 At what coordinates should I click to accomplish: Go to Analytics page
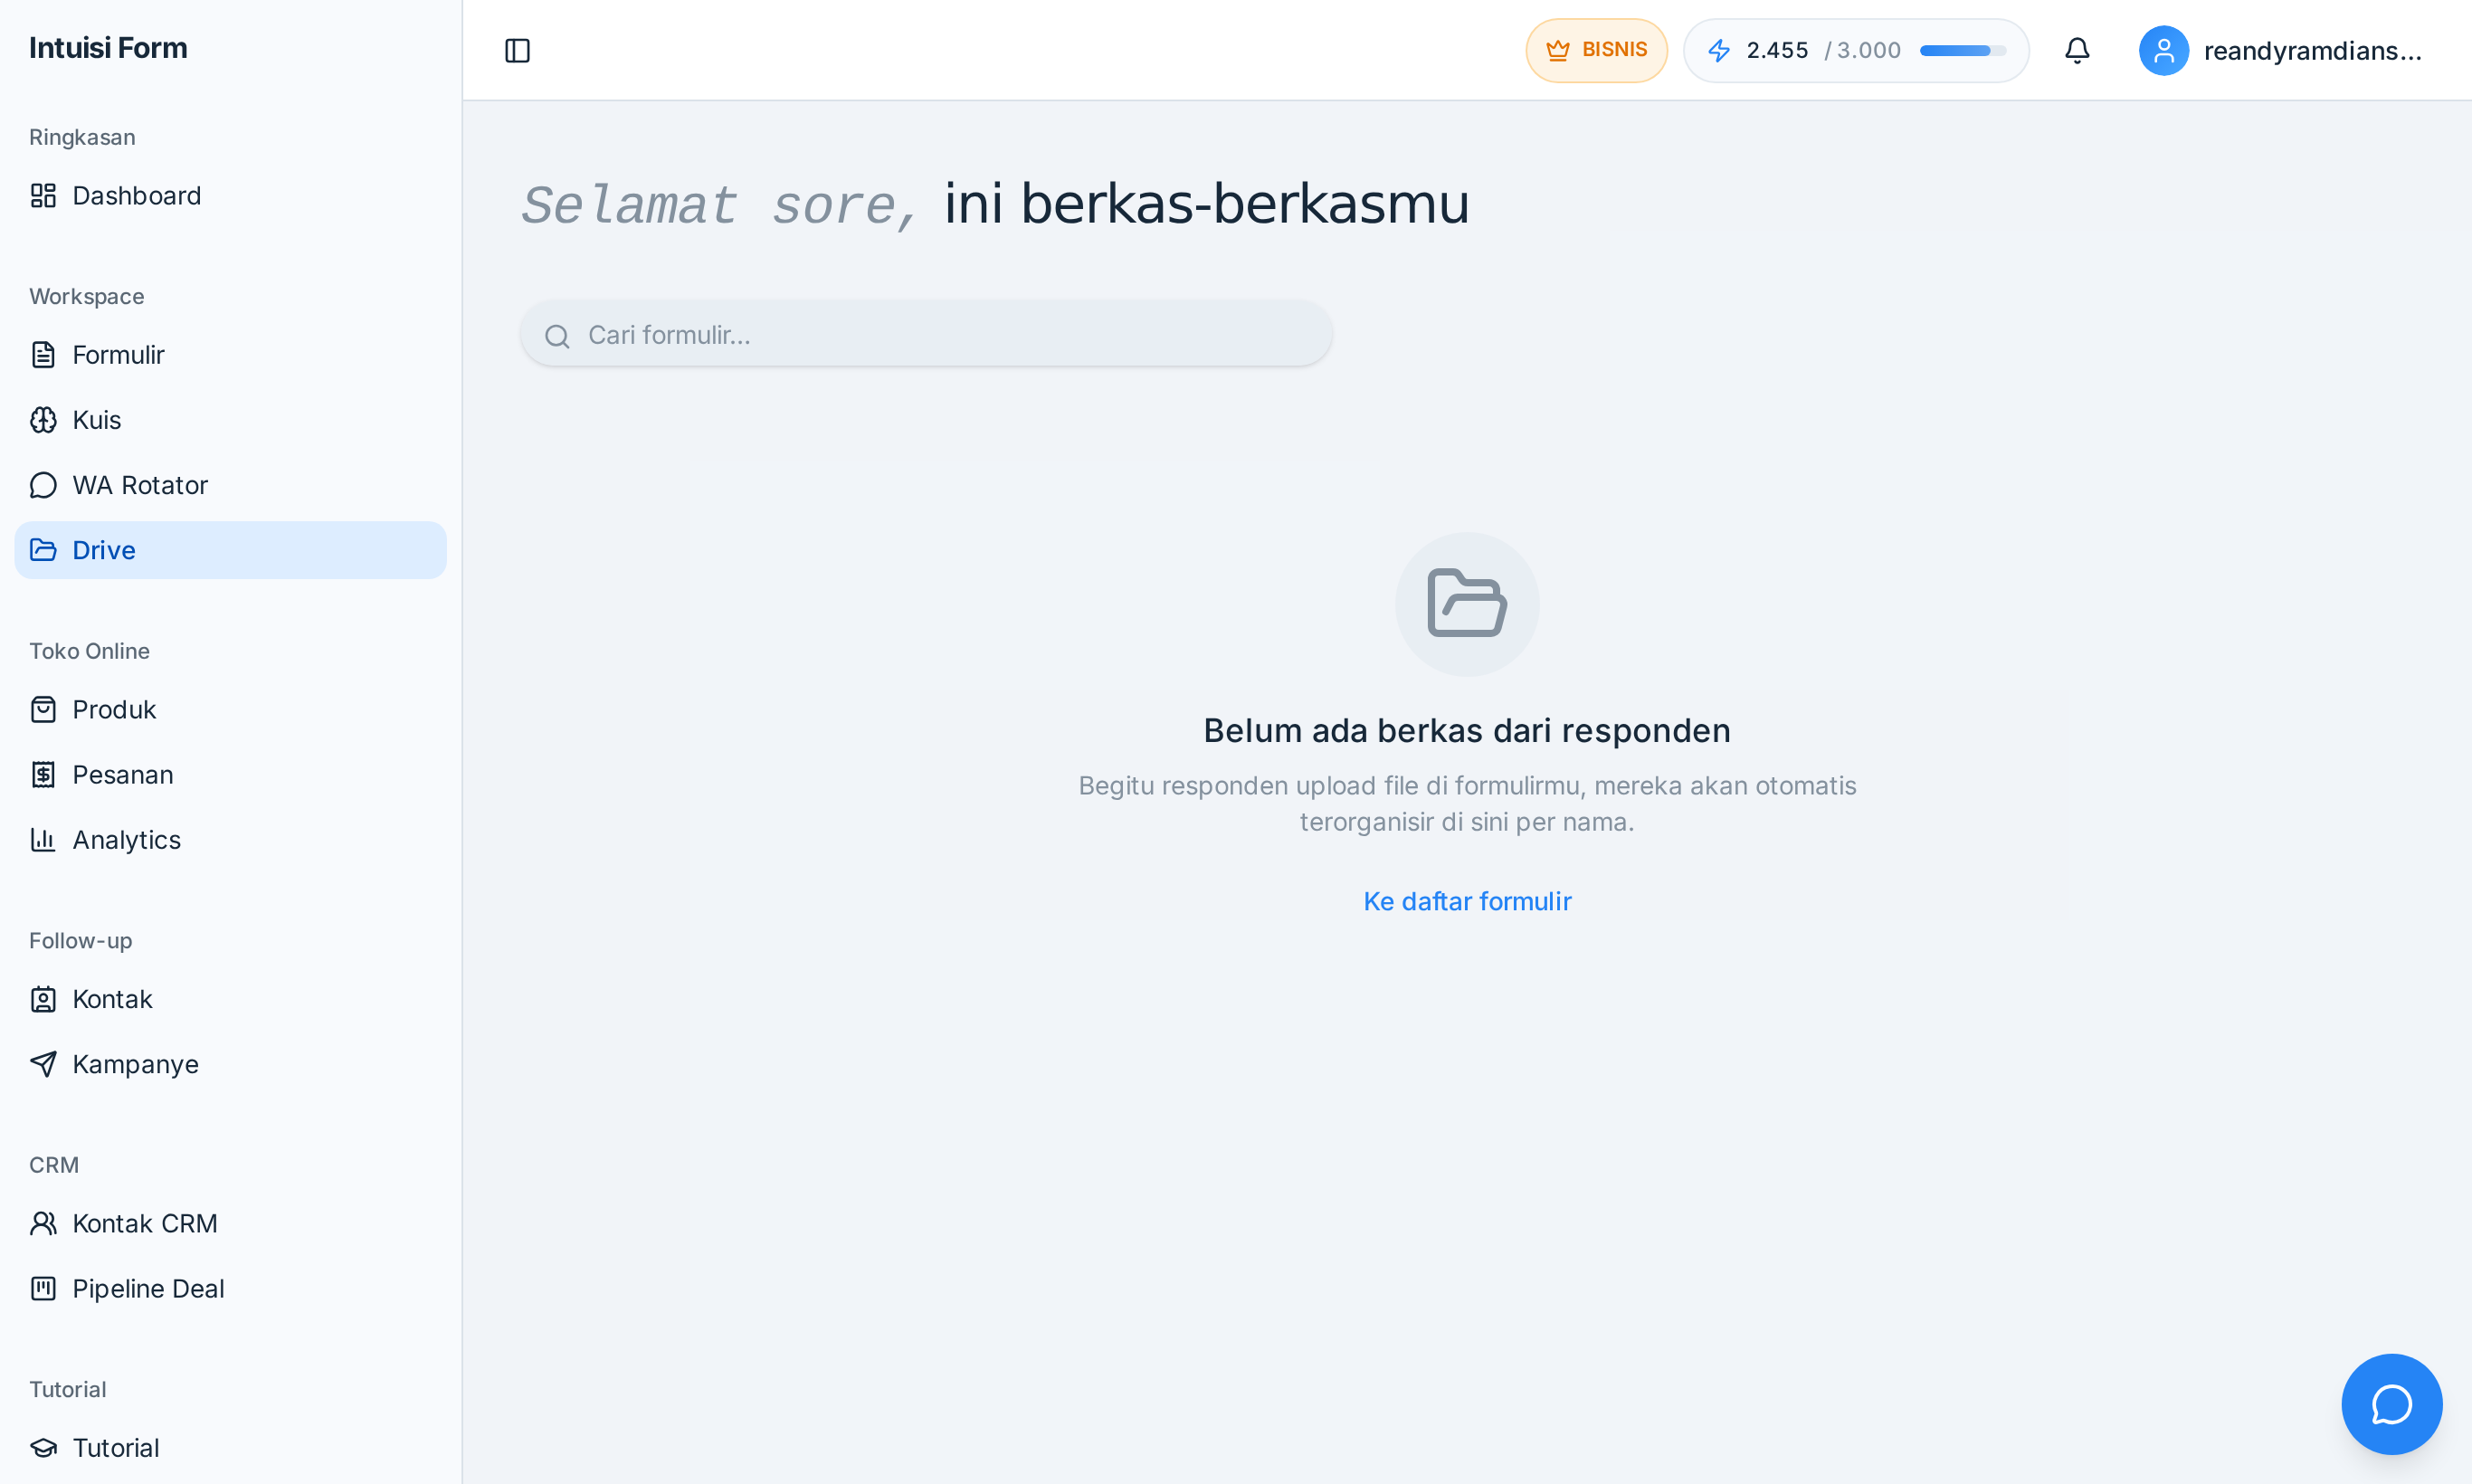[x=230, y=840]
